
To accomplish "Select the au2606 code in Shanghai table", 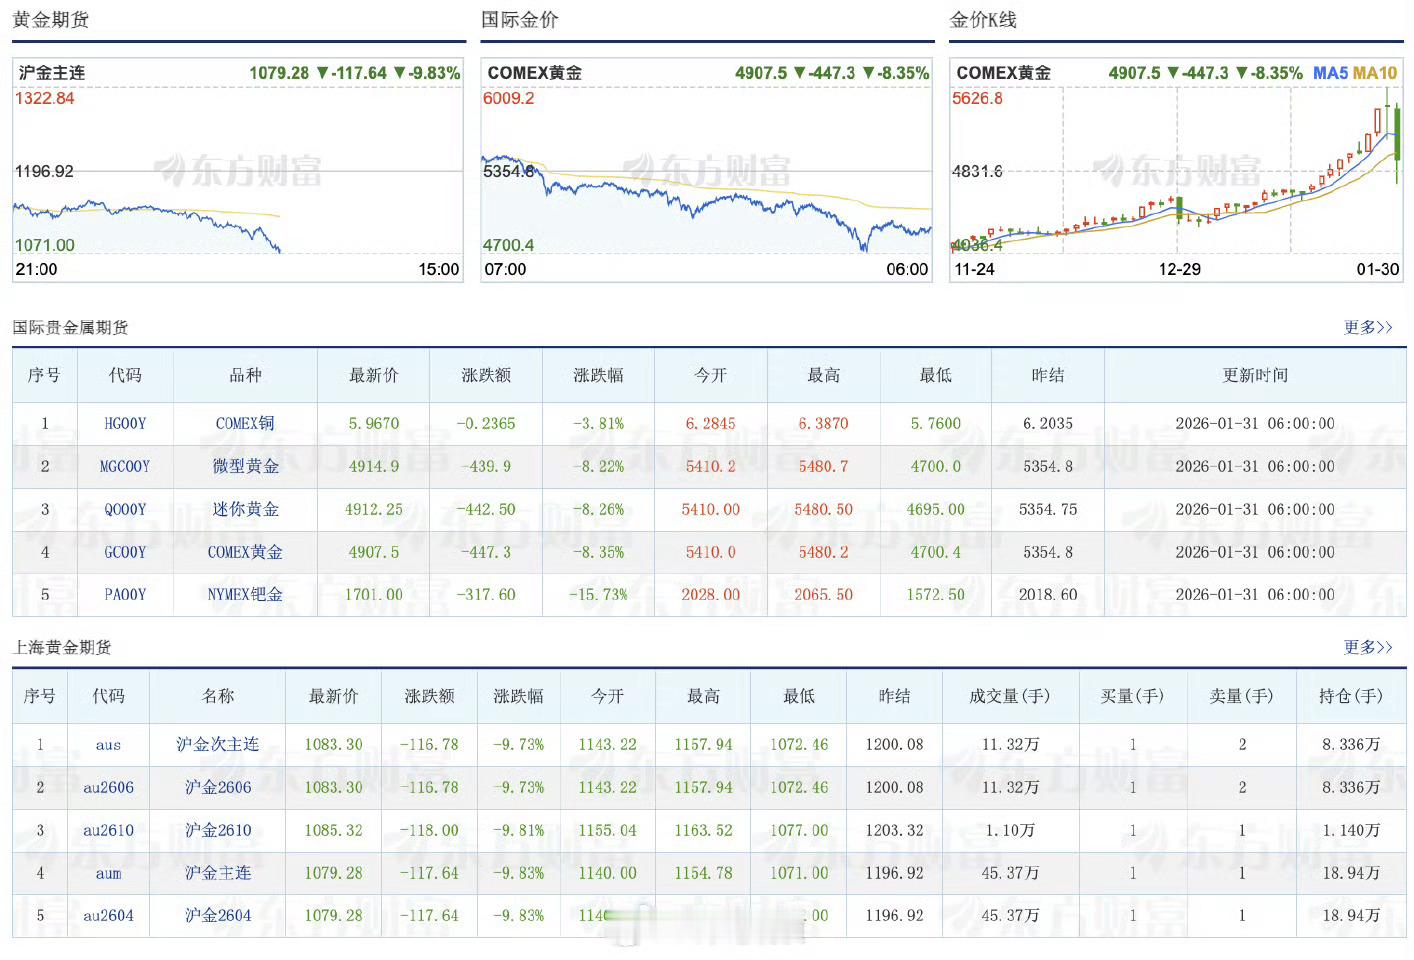I will tap(108, 787).
